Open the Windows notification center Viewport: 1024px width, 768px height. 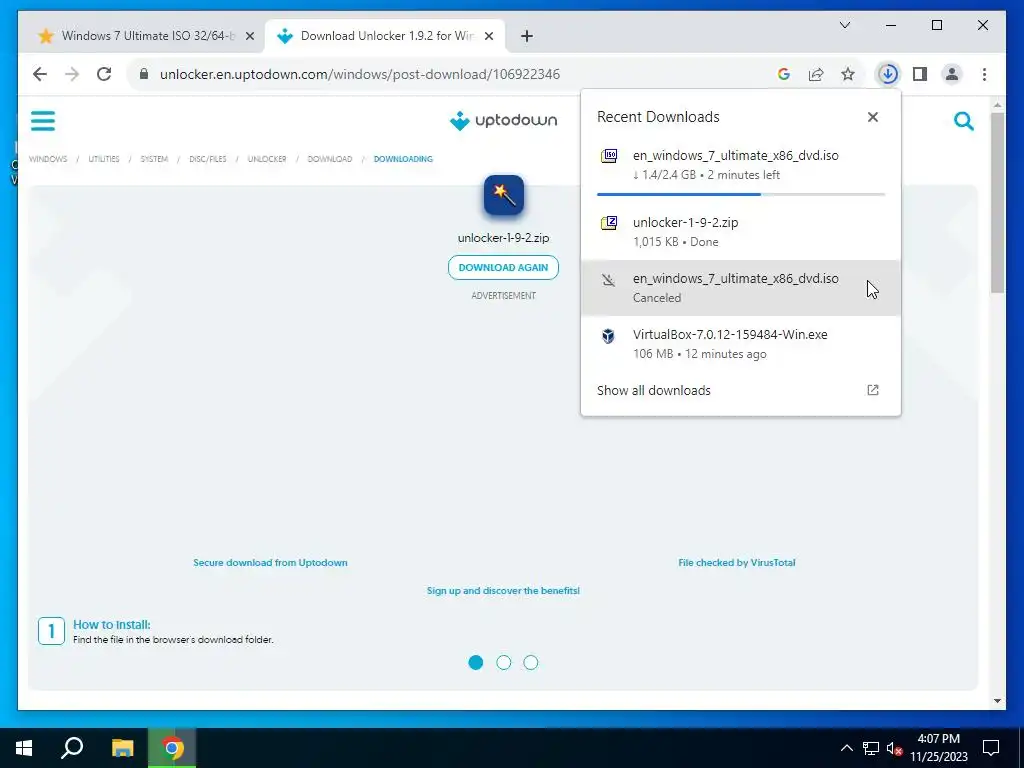click(991, 748)
